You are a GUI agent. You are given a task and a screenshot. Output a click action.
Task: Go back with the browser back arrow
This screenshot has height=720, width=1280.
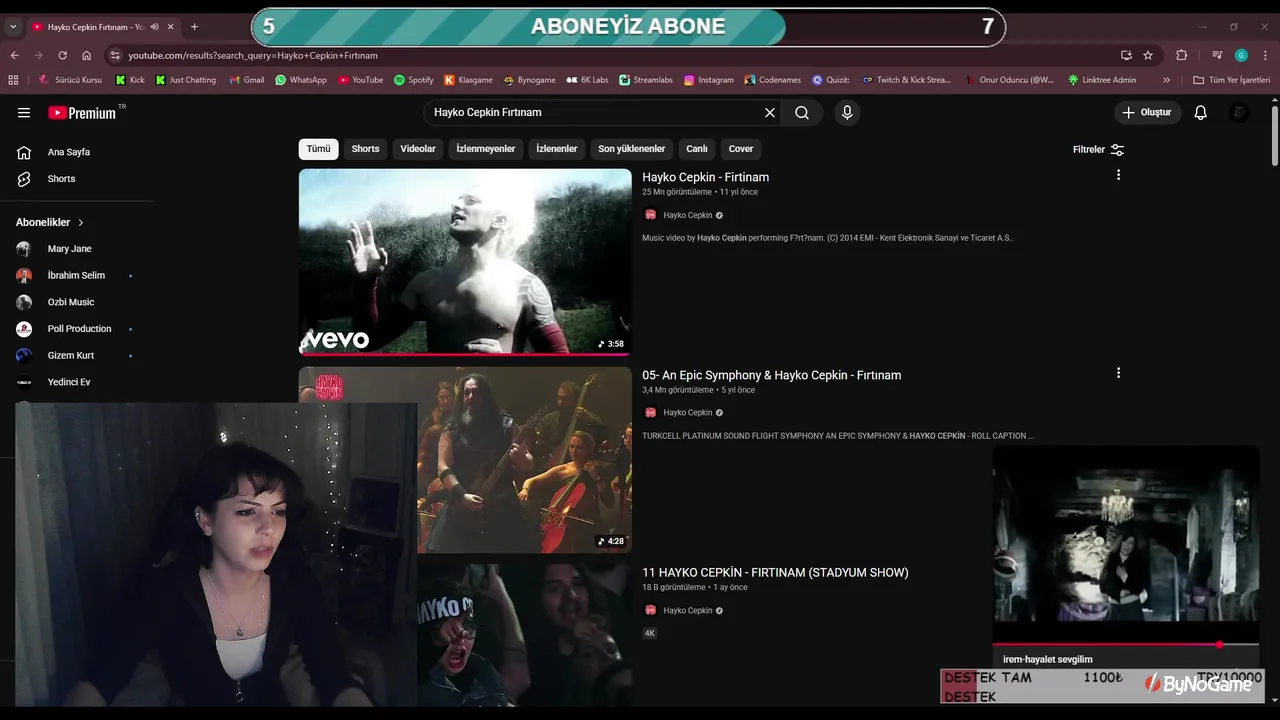click(14, 55)
